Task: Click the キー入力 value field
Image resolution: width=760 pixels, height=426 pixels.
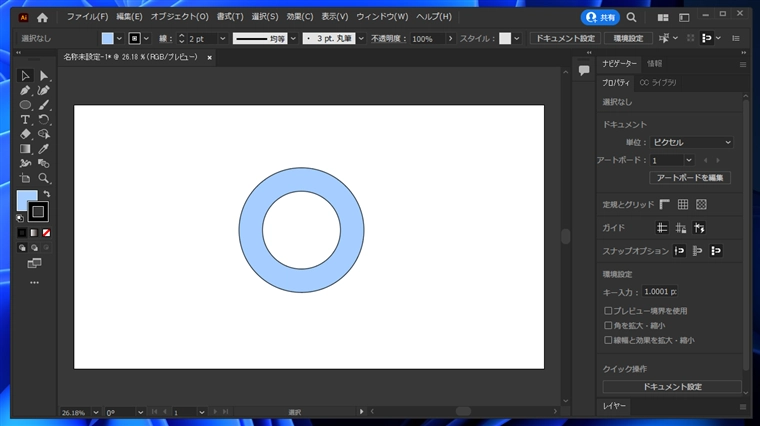Action: (659, 292)
